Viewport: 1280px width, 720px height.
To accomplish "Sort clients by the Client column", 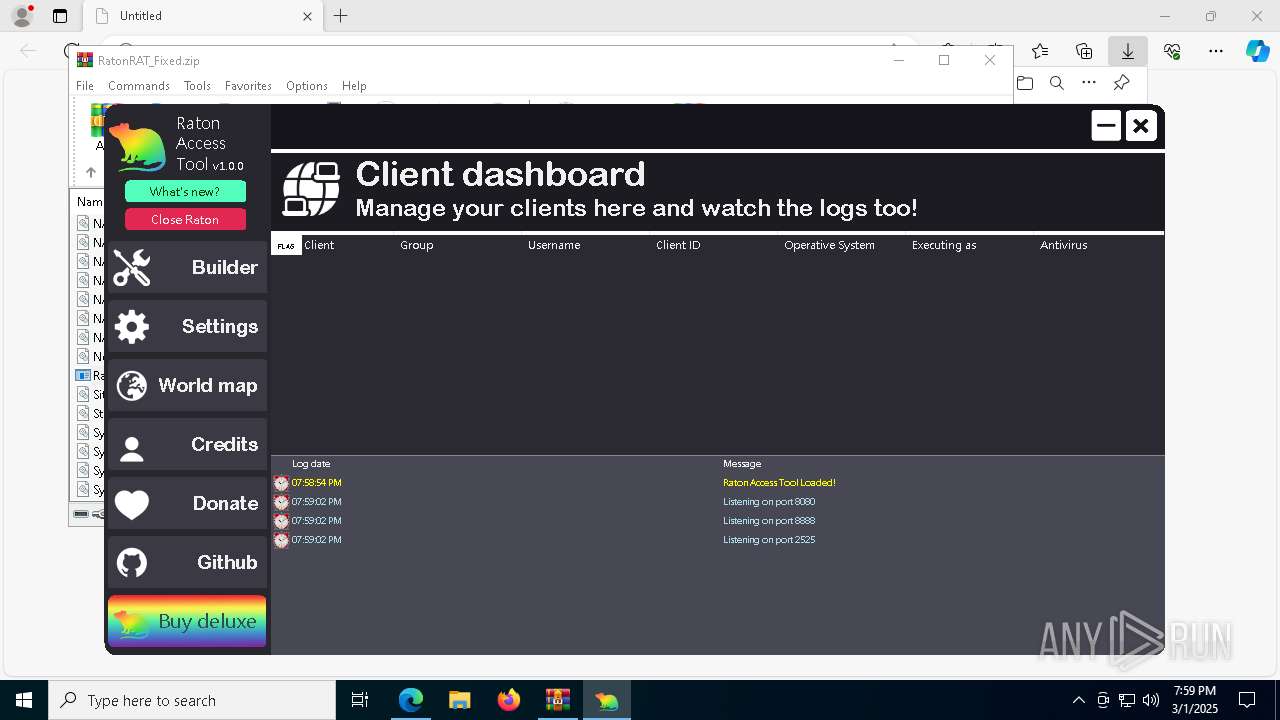I will pyautogui.click(x=319, y=245).
